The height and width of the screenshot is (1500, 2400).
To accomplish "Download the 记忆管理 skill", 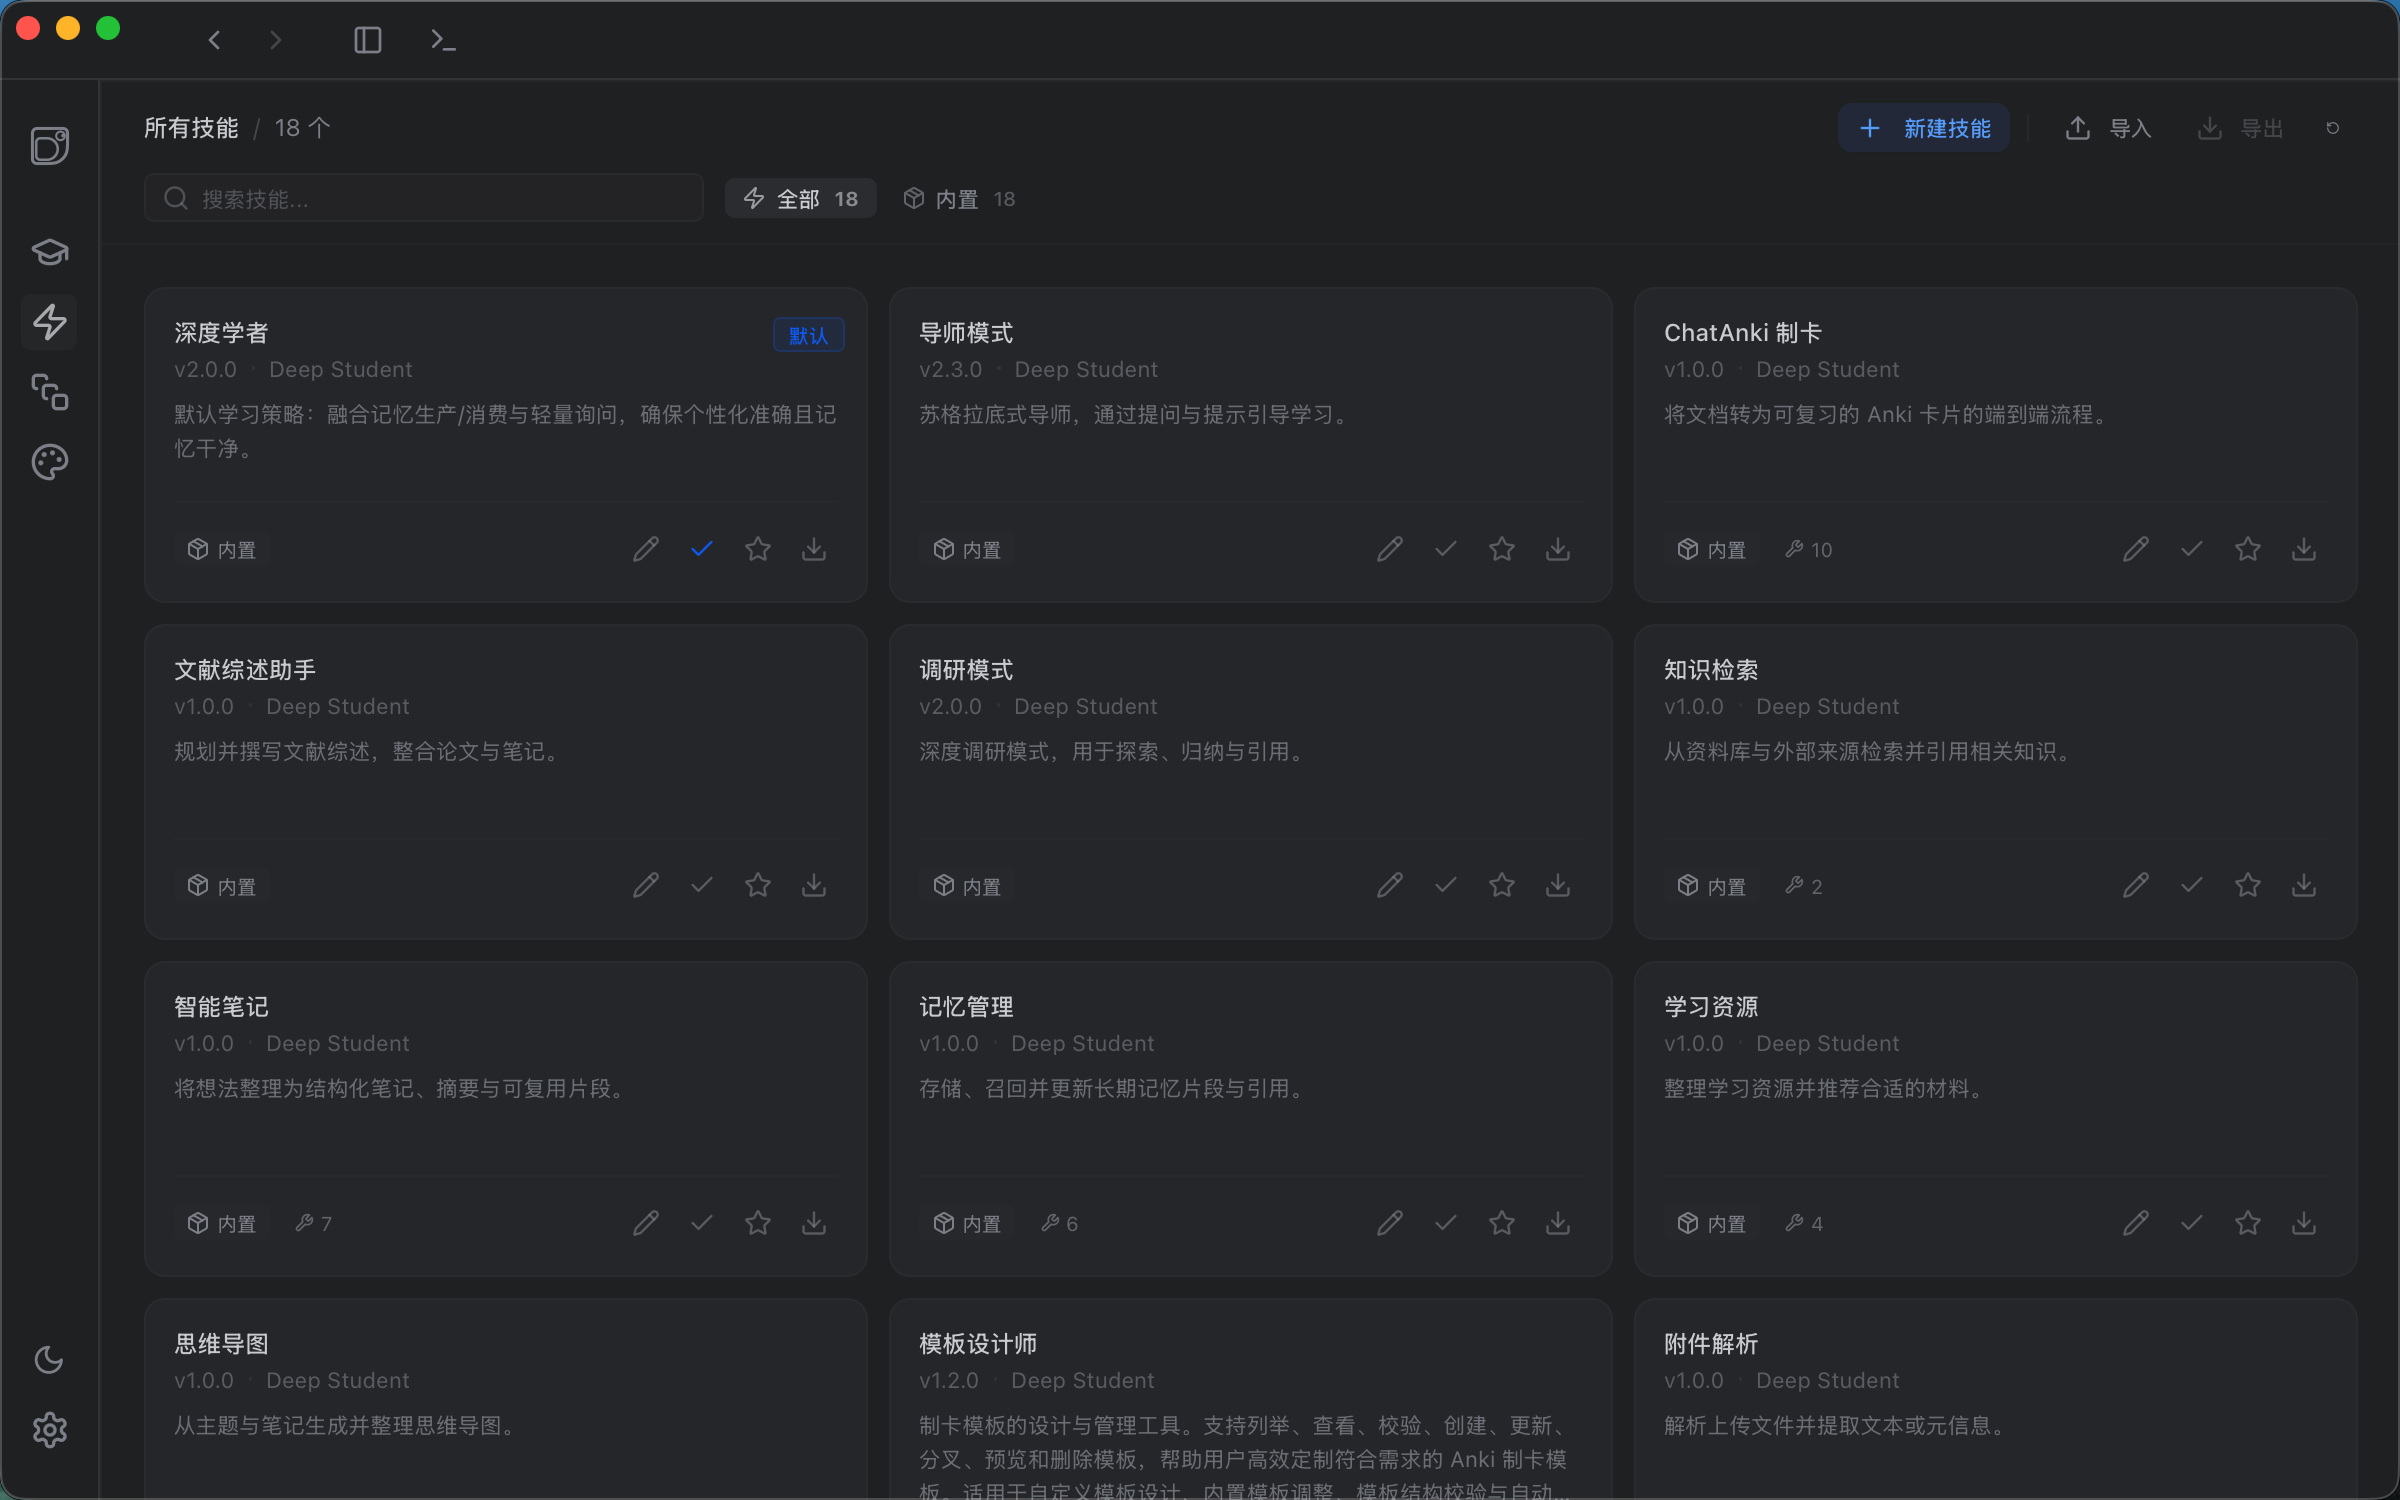I will 1558,1223.
